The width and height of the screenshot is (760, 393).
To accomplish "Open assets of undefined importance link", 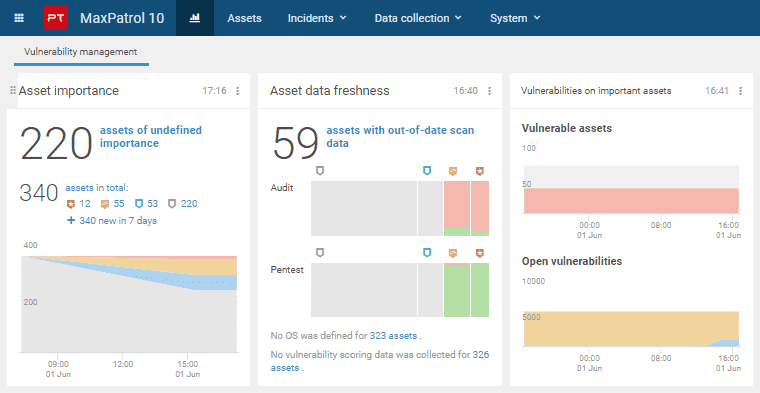I will [x=151, y=137].
